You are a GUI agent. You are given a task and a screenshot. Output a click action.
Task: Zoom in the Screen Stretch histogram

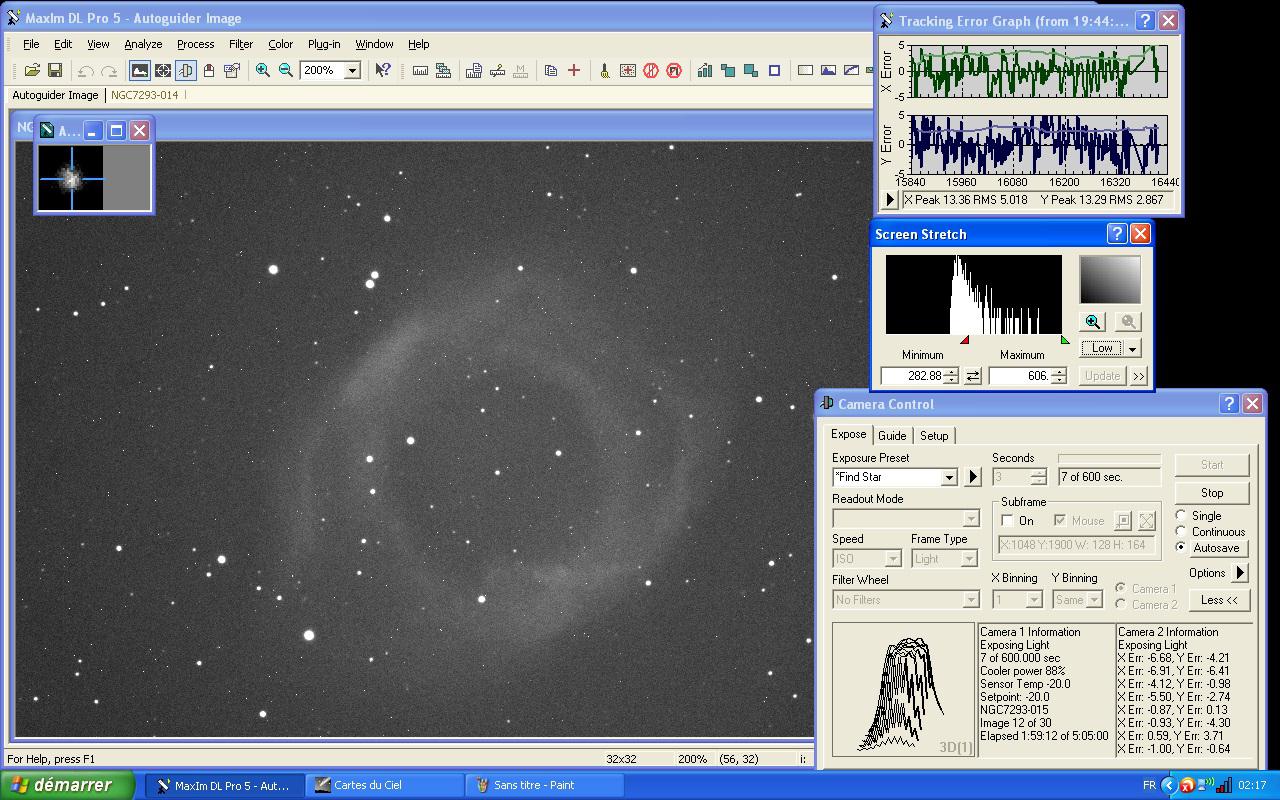1092,322
